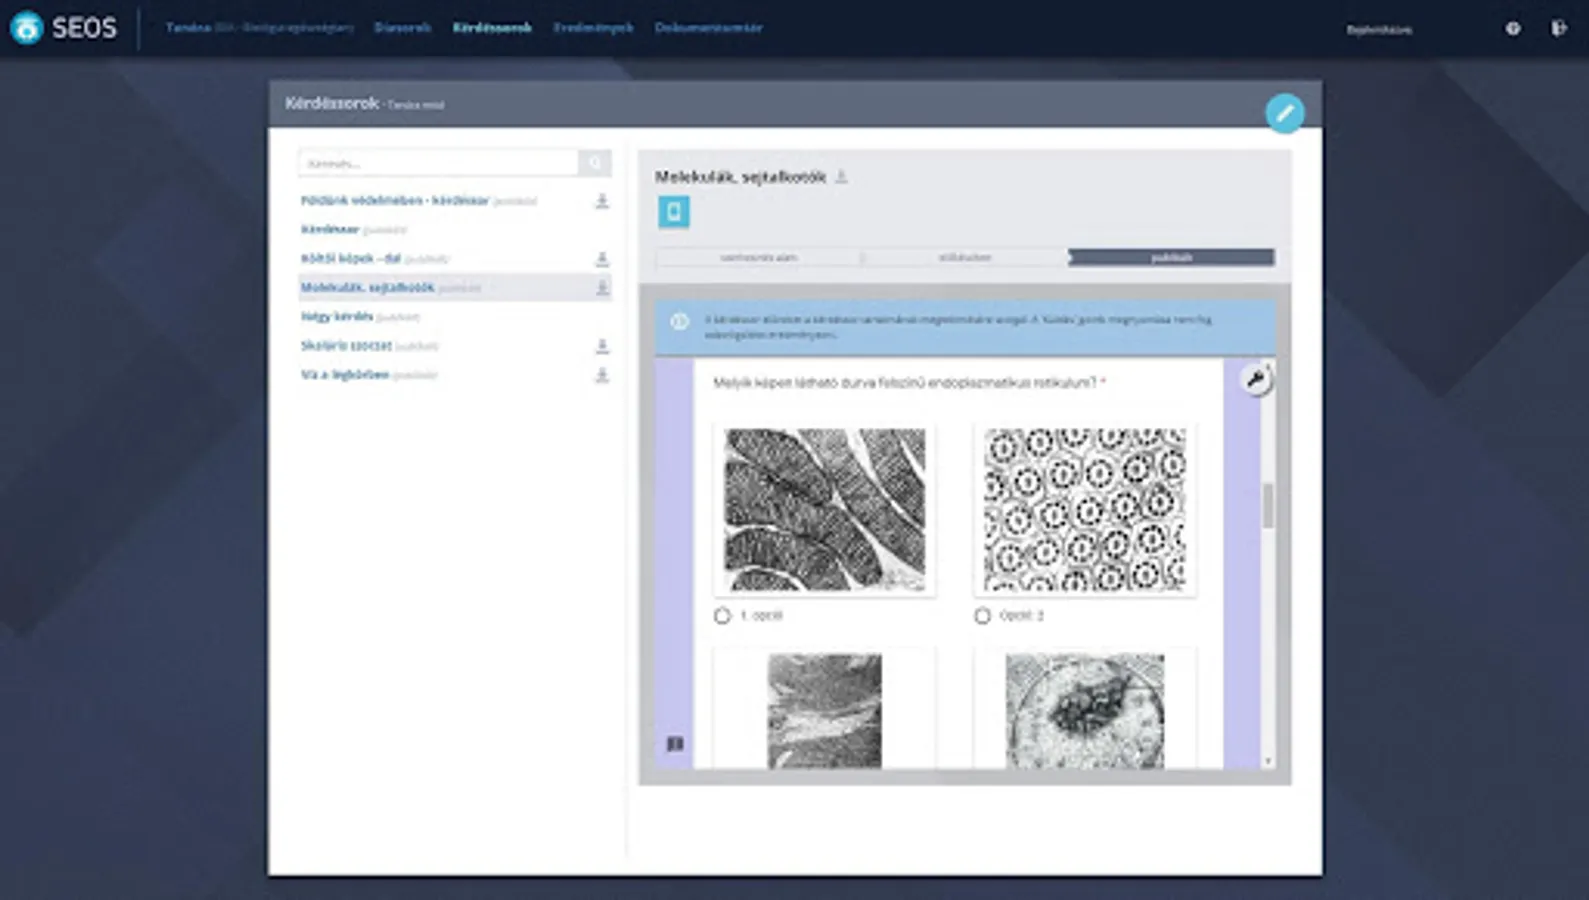1589x900 pixels.
Task: Click the Keresés search input field
Action: (439, 163)
